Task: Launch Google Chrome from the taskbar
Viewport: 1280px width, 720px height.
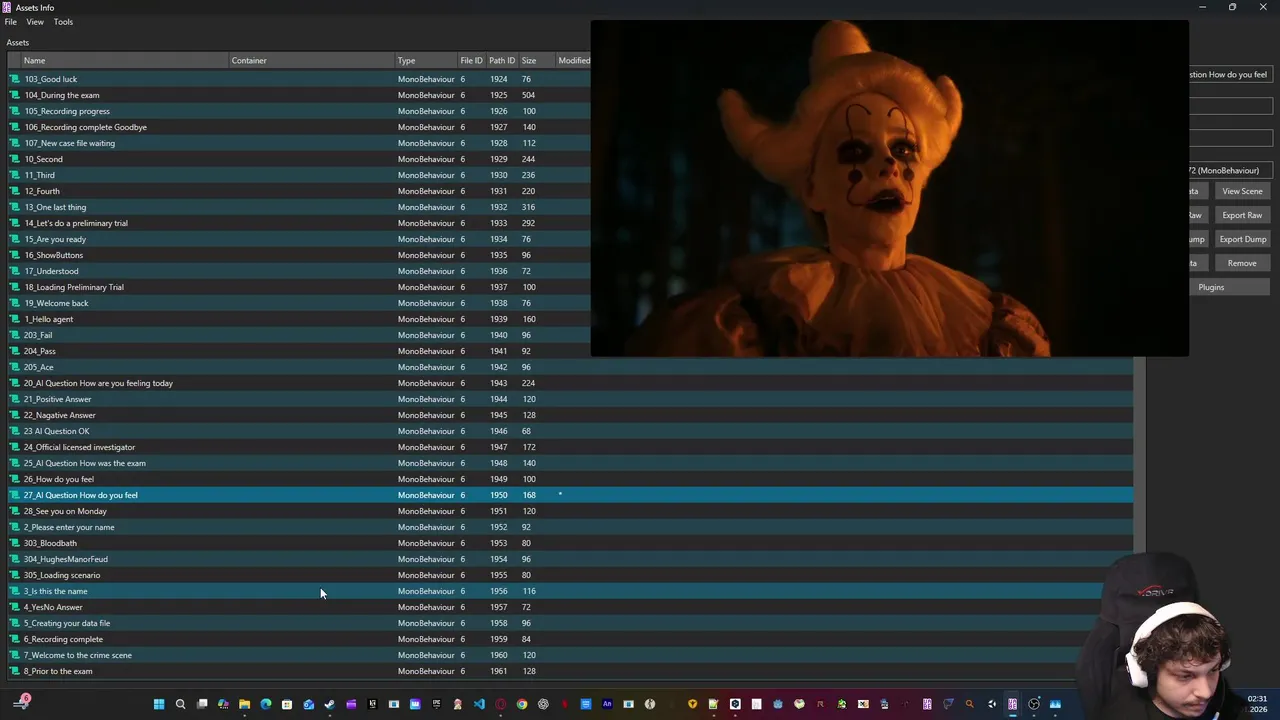Action: 521,704
